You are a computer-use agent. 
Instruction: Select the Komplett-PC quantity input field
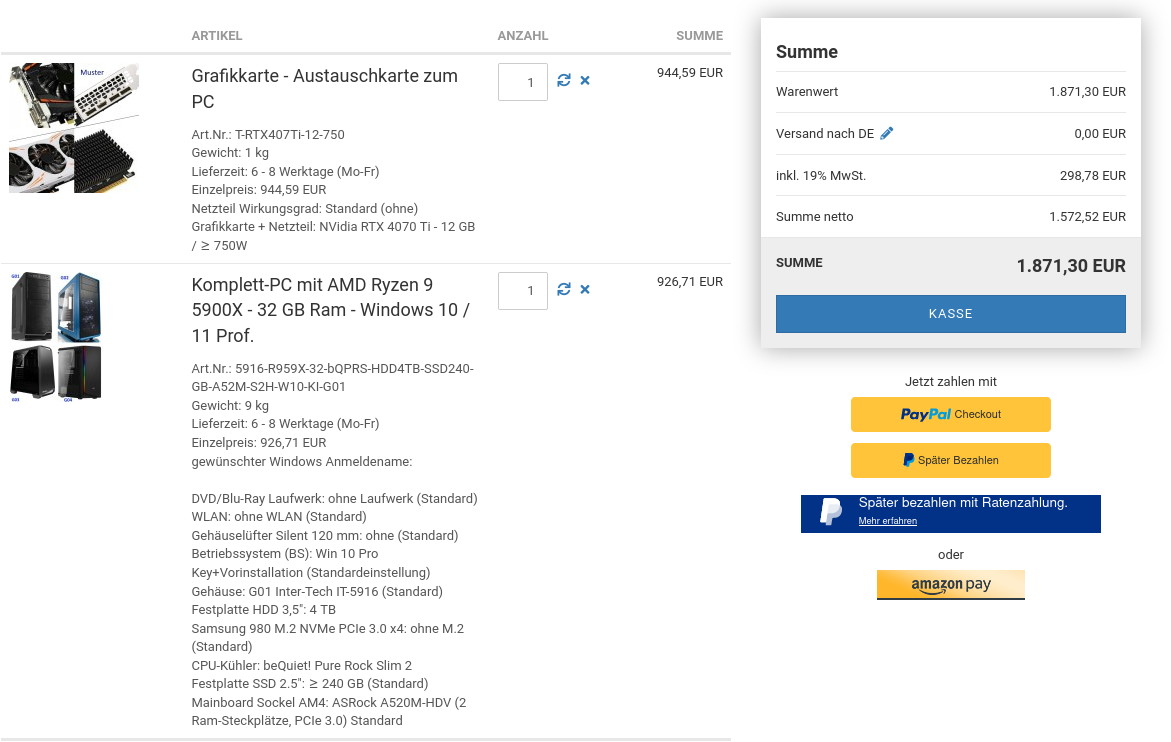pyautogui.click(x=522, y=290)
